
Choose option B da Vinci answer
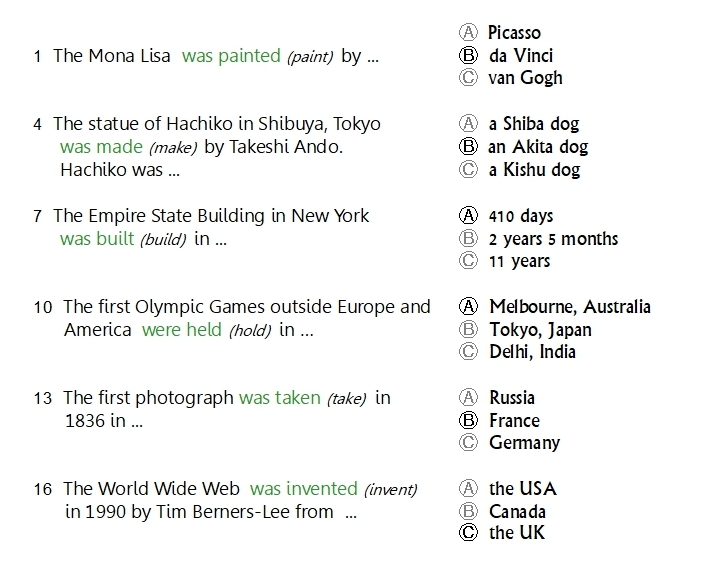pos(467,56)
